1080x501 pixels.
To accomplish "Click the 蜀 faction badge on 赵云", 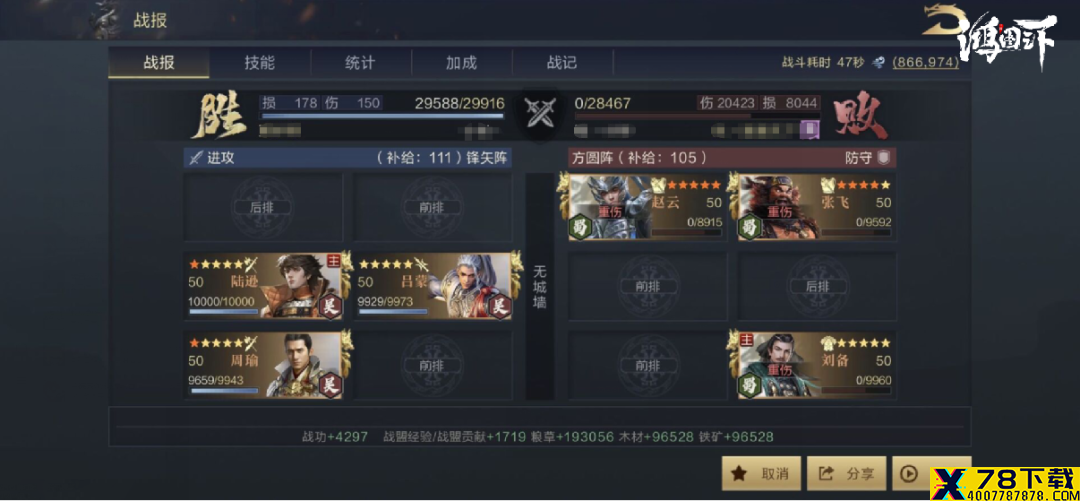I will (x=577, y=226).
